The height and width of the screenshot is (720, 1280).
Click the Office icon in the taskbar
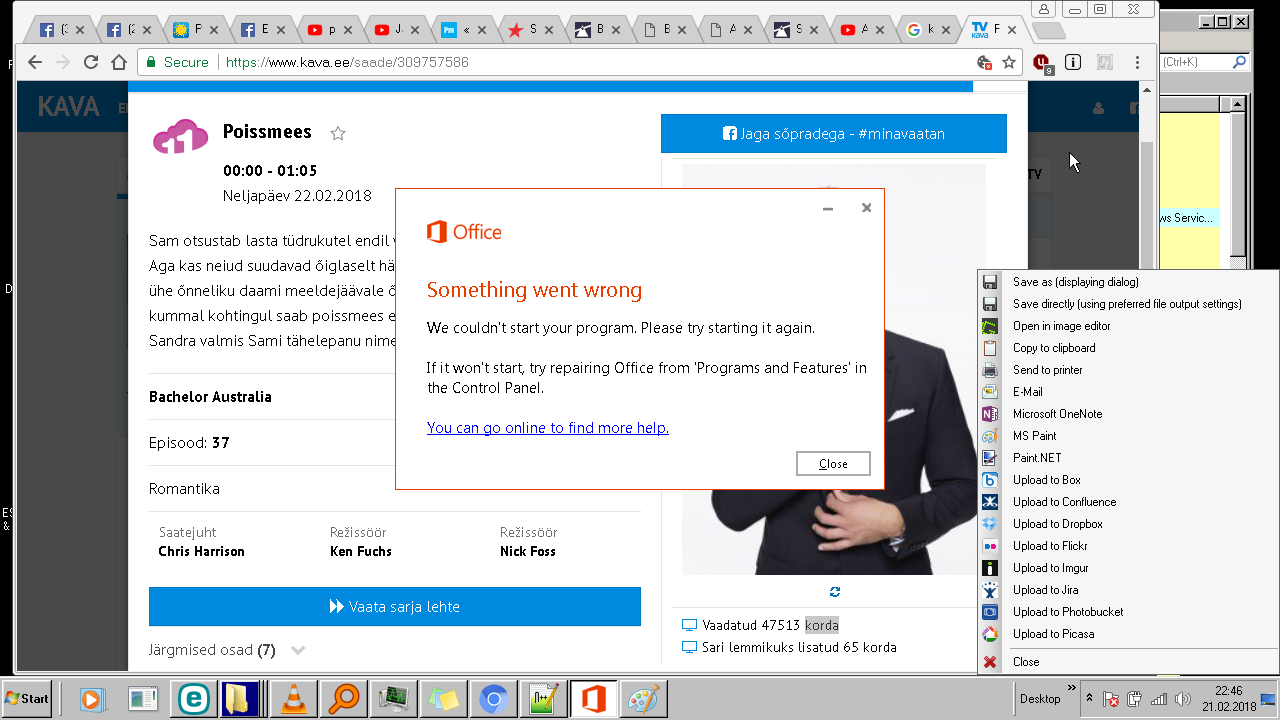tap(594, 699)
